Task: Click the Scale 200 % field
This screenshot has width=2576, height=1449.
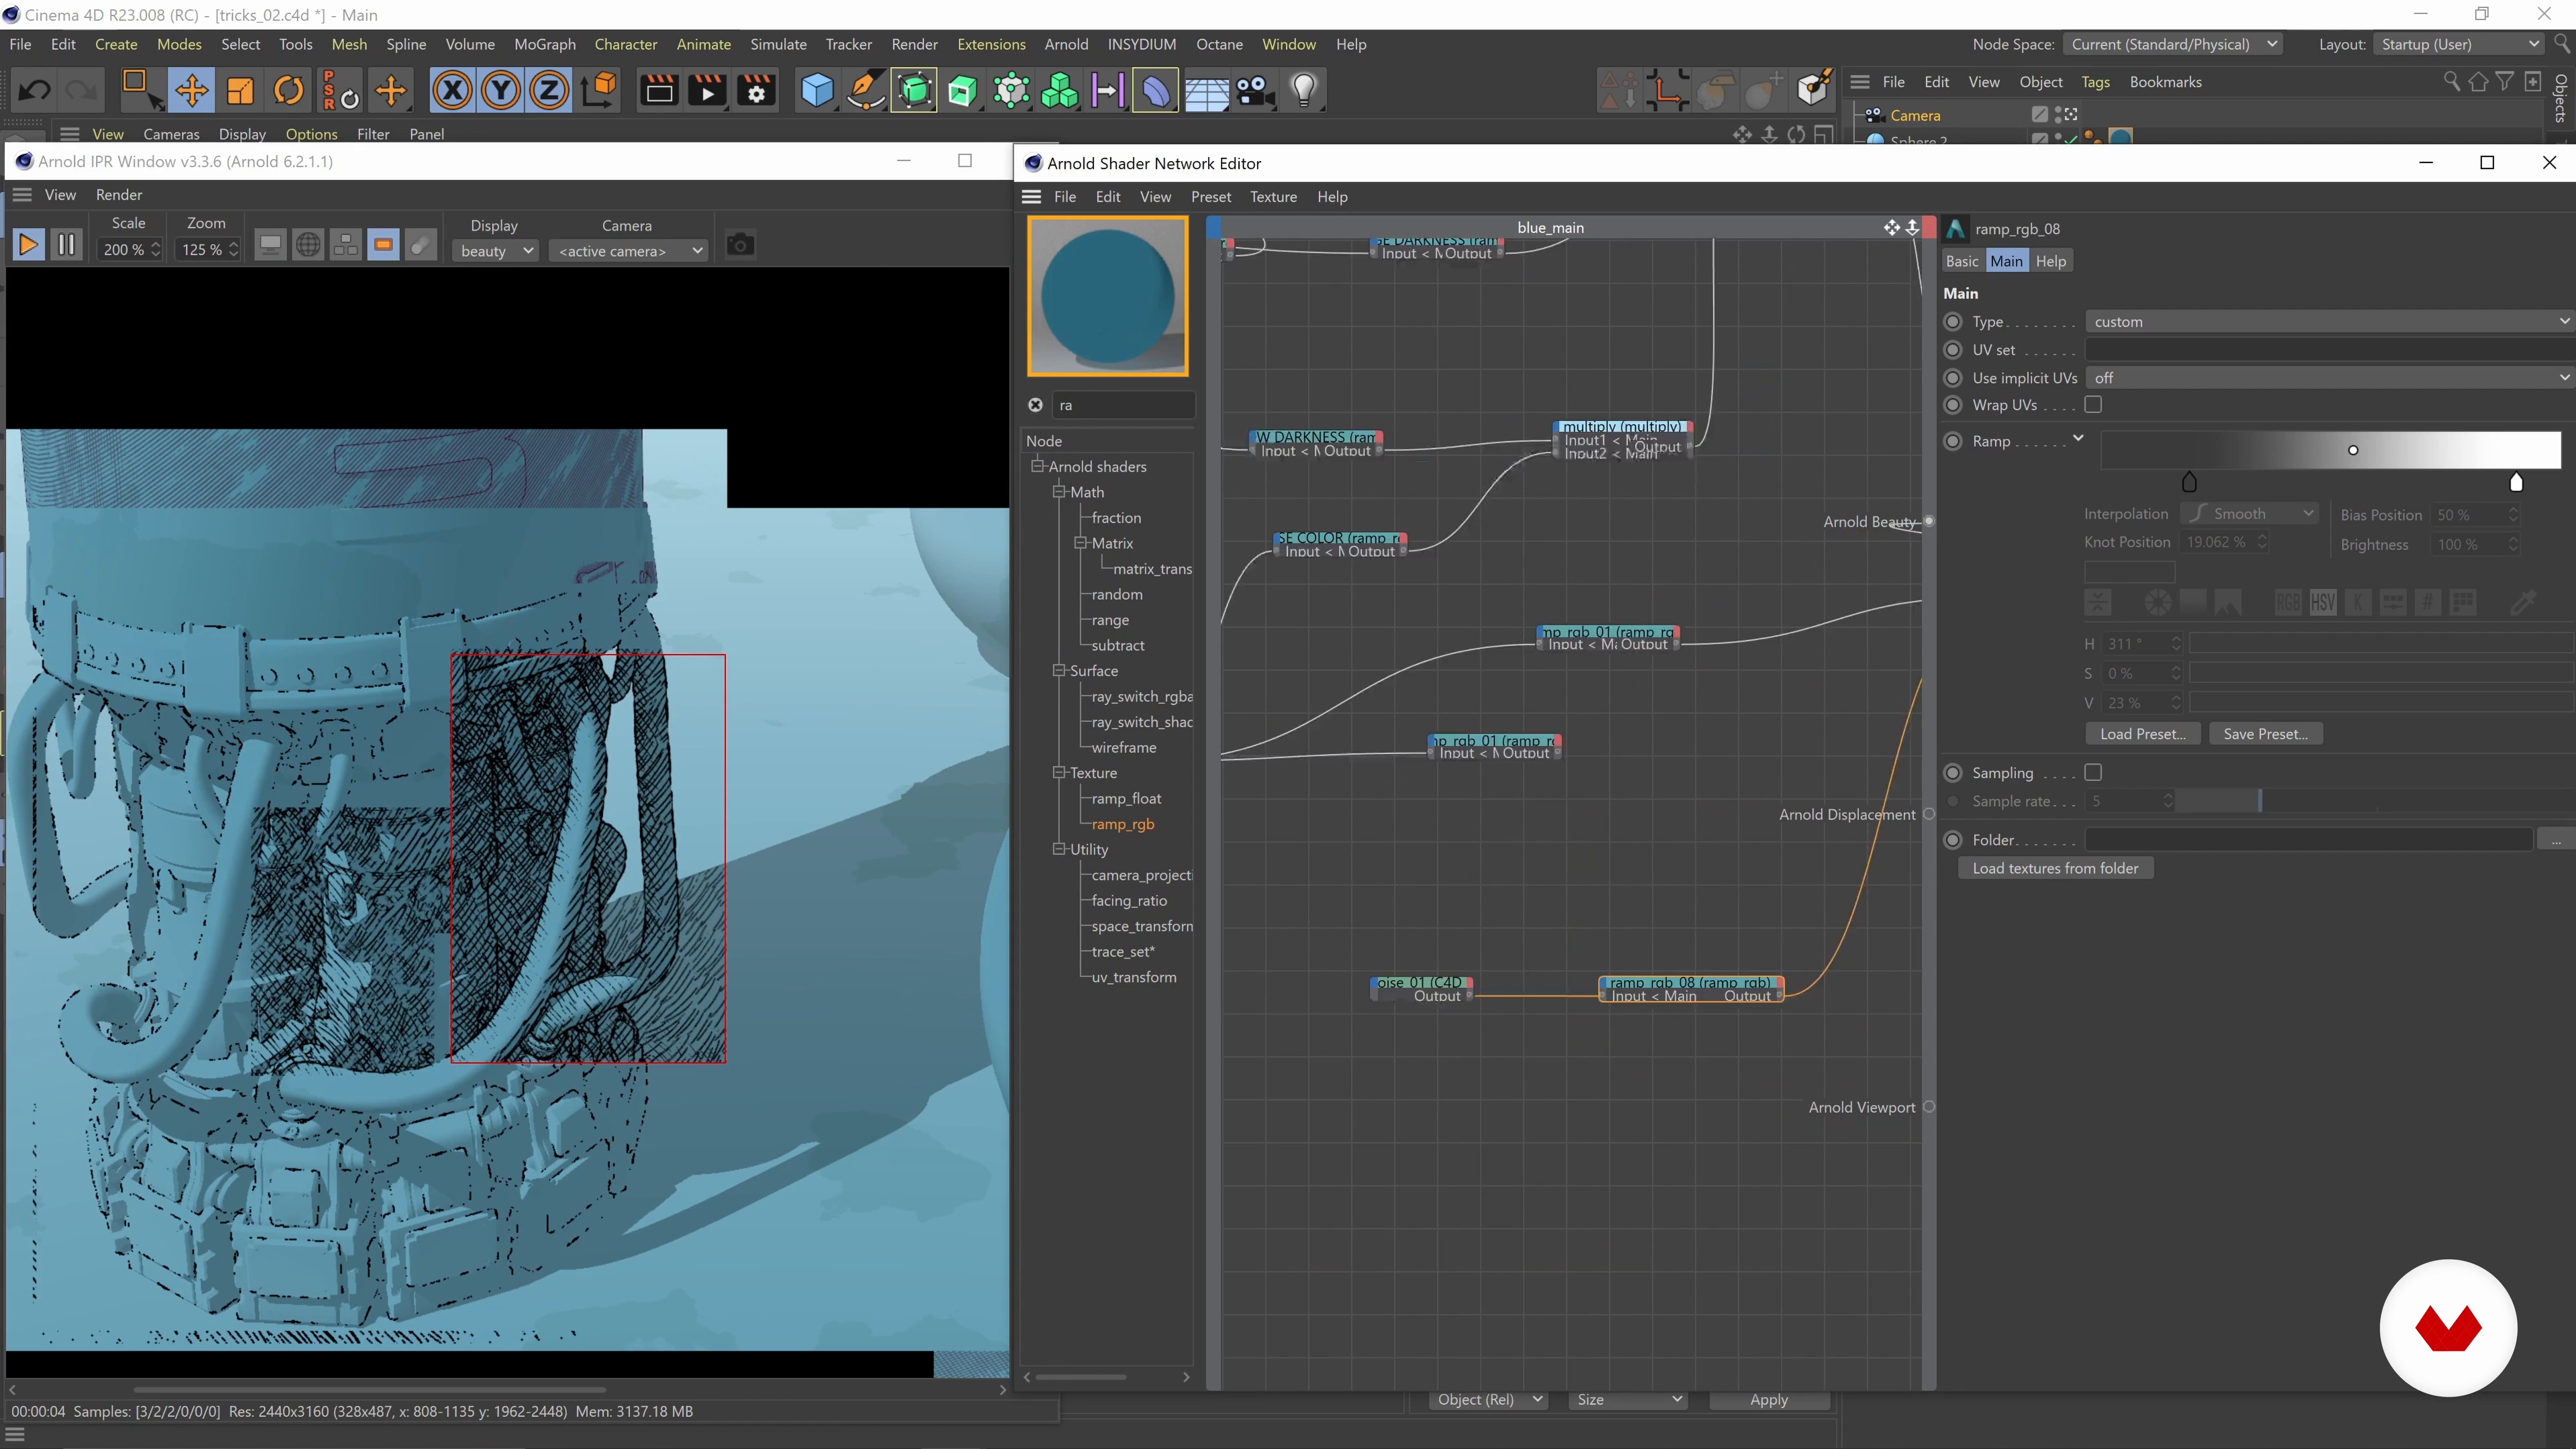Action: [124, 250]
